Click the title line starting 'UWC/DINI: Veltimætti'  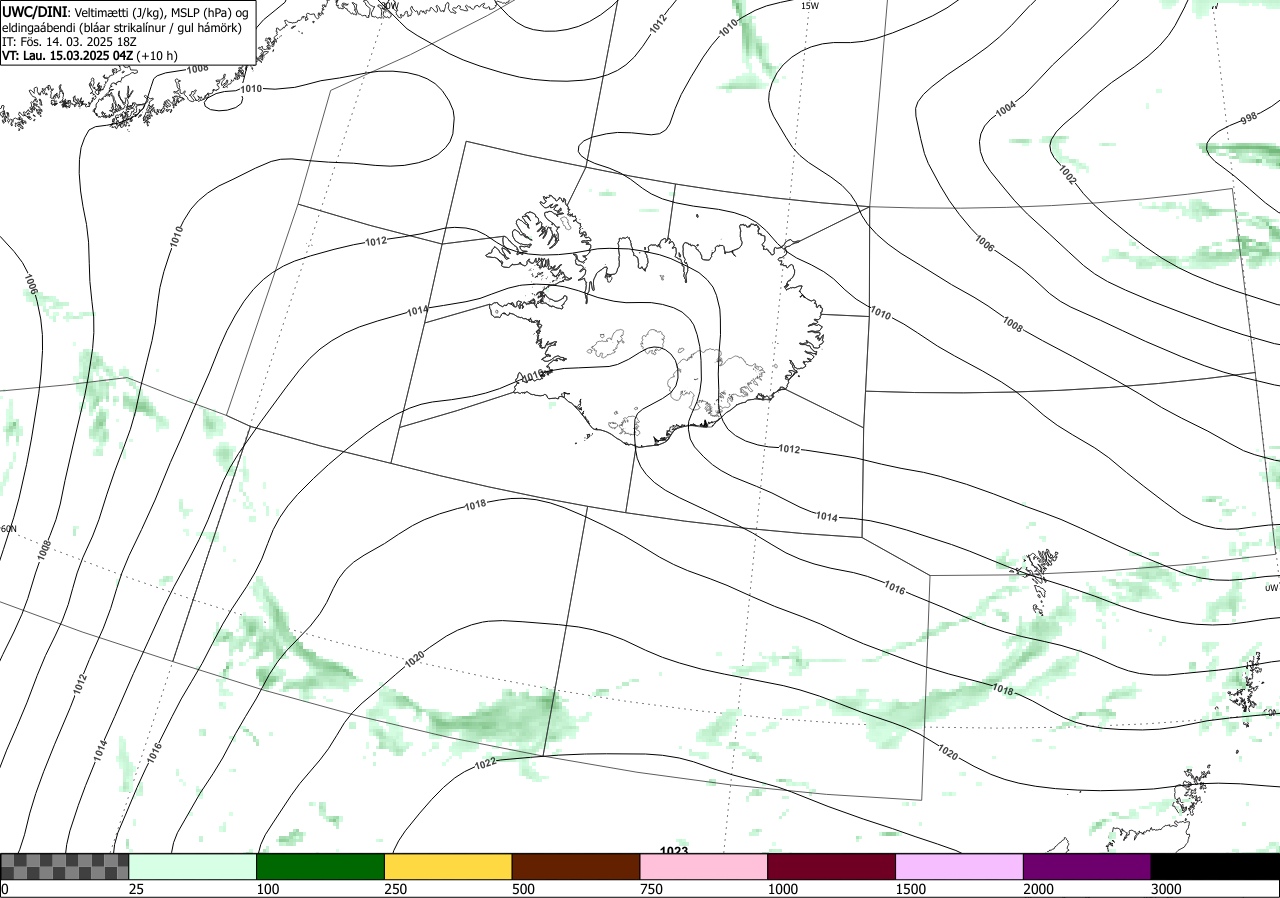click(126, 11)
